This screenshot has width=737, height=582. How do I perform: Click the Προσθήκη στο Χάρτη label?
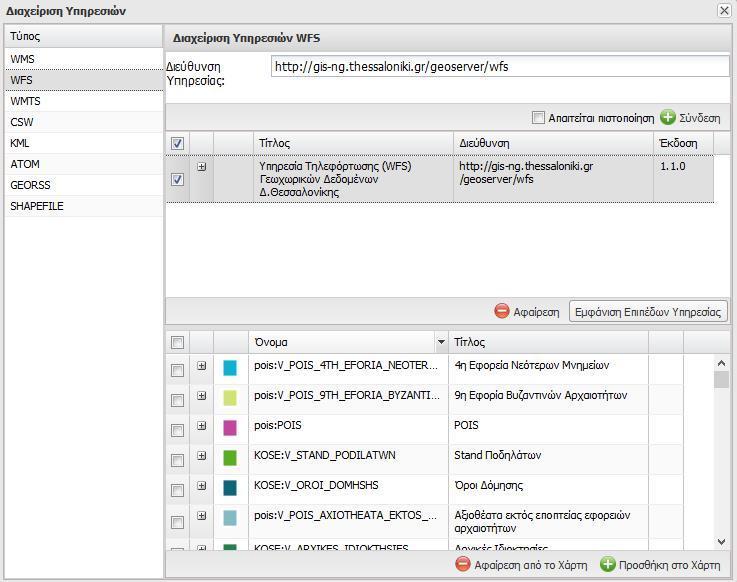pos(669,565)
